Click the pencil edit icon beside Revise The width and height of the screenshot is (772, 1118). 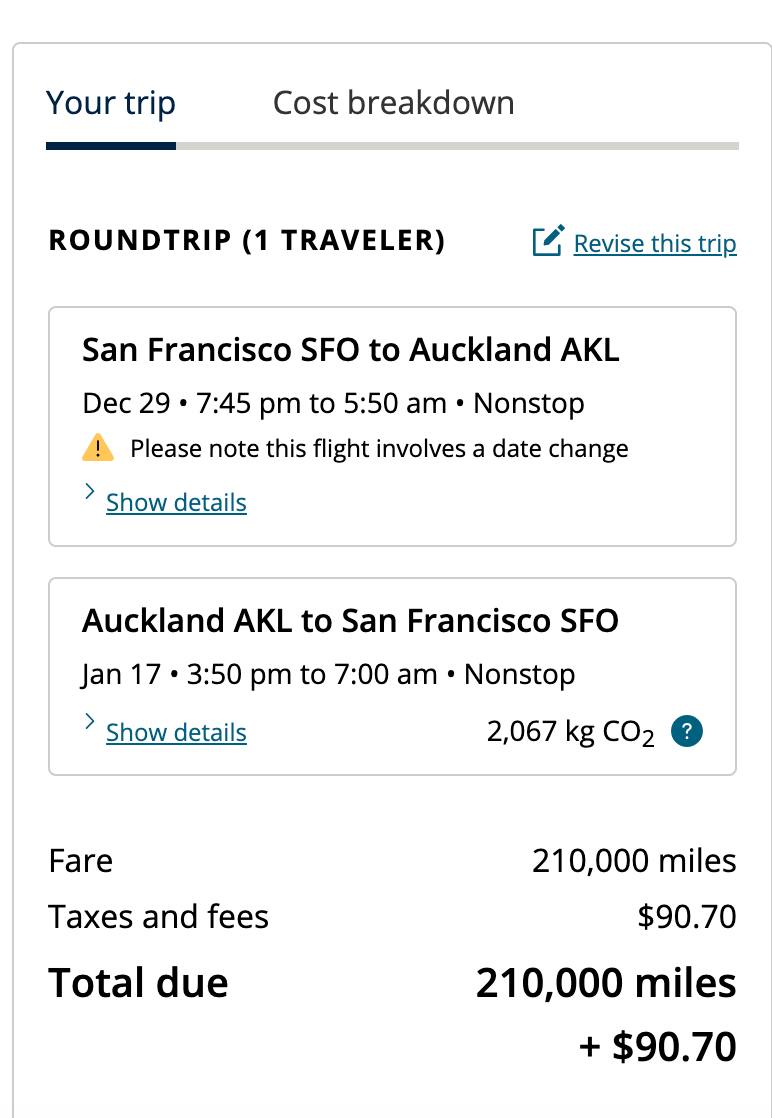point(547,242)
